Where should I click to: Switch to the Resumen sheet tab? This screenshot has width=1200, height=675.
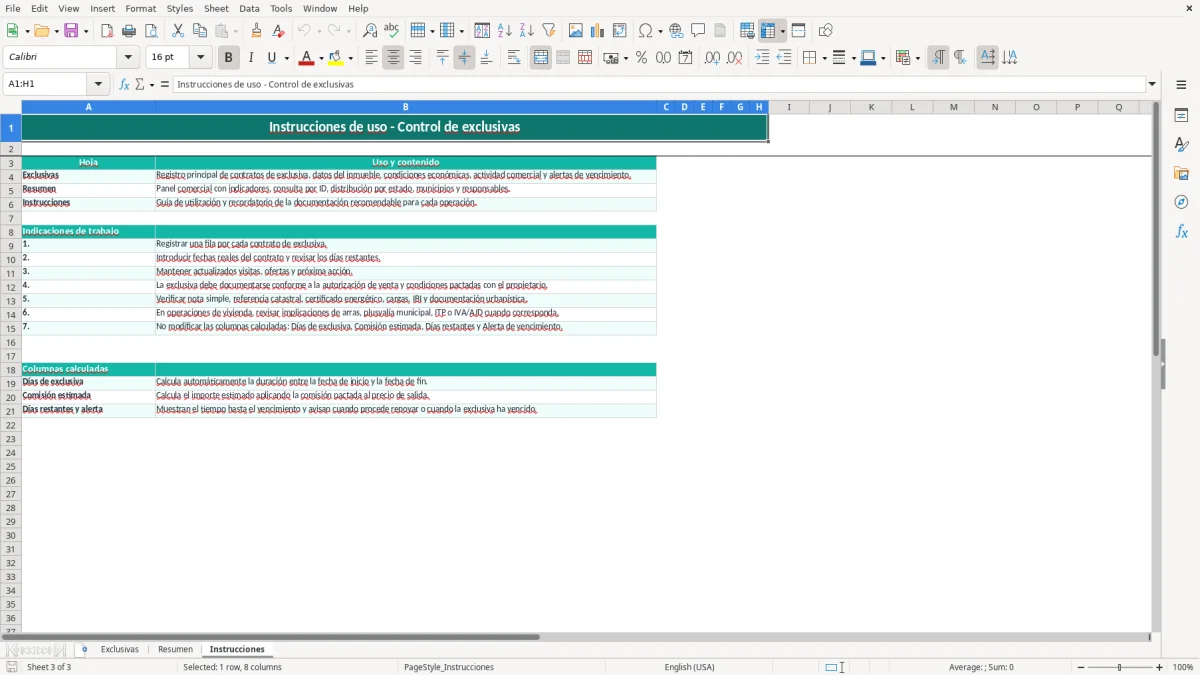pos(175,650)
